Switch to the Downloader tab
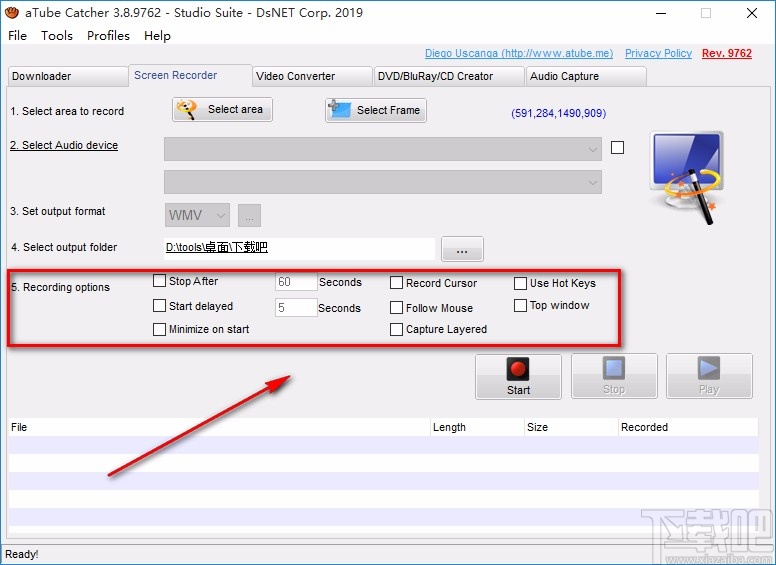 coord(68,76)
